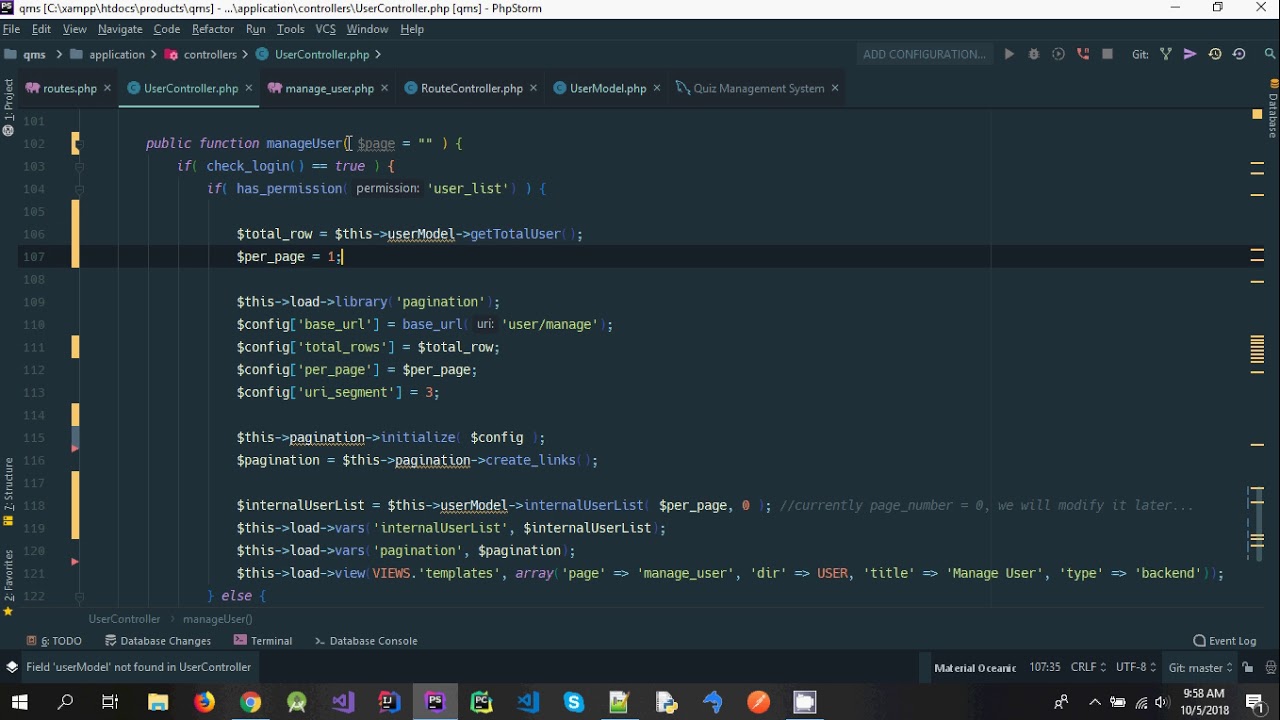The height and width of the screenshot is (720, 1280).
Task: Toggle tool window bars via bottom-left icon
Action: click(12, 667)
